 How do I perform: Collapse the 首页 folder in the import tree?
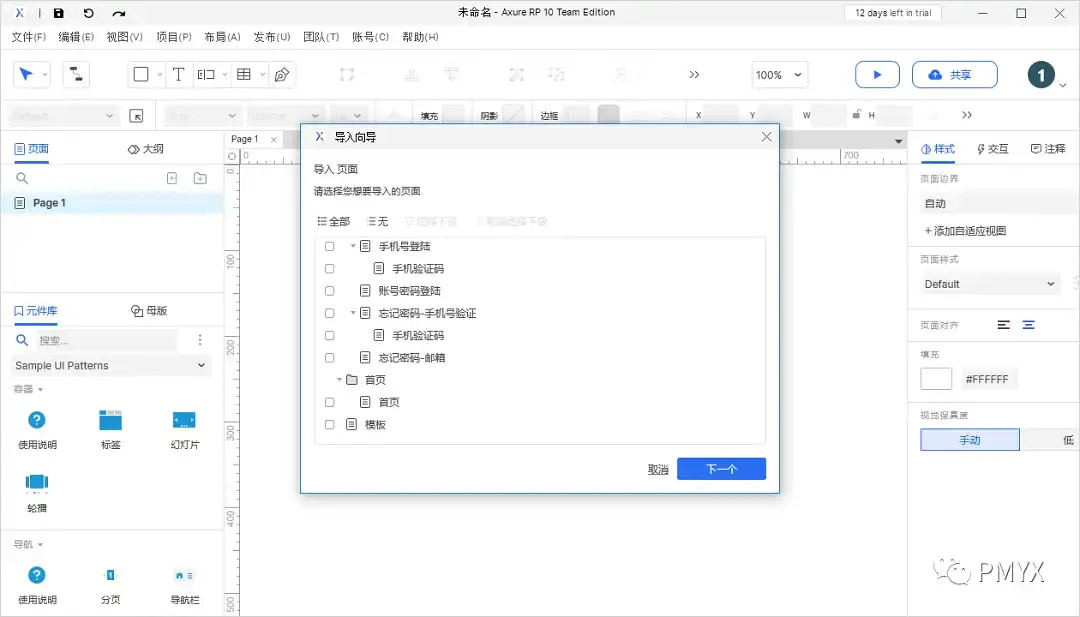coord(339,379)
